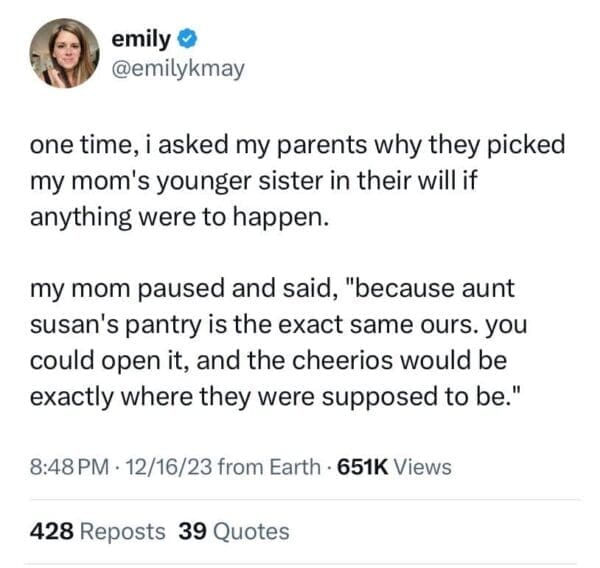Click the 8:48 PM timestamp
Image resolution: width=600 pixels, height=568 pixels.
click(x=66, y=467)
